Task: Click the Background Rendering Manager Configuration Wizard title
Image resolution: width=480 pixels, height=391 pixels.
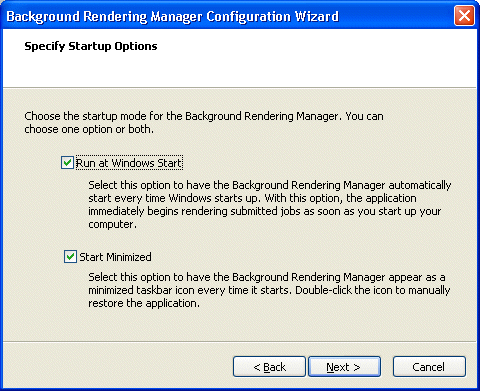Action: coord(172,16)
